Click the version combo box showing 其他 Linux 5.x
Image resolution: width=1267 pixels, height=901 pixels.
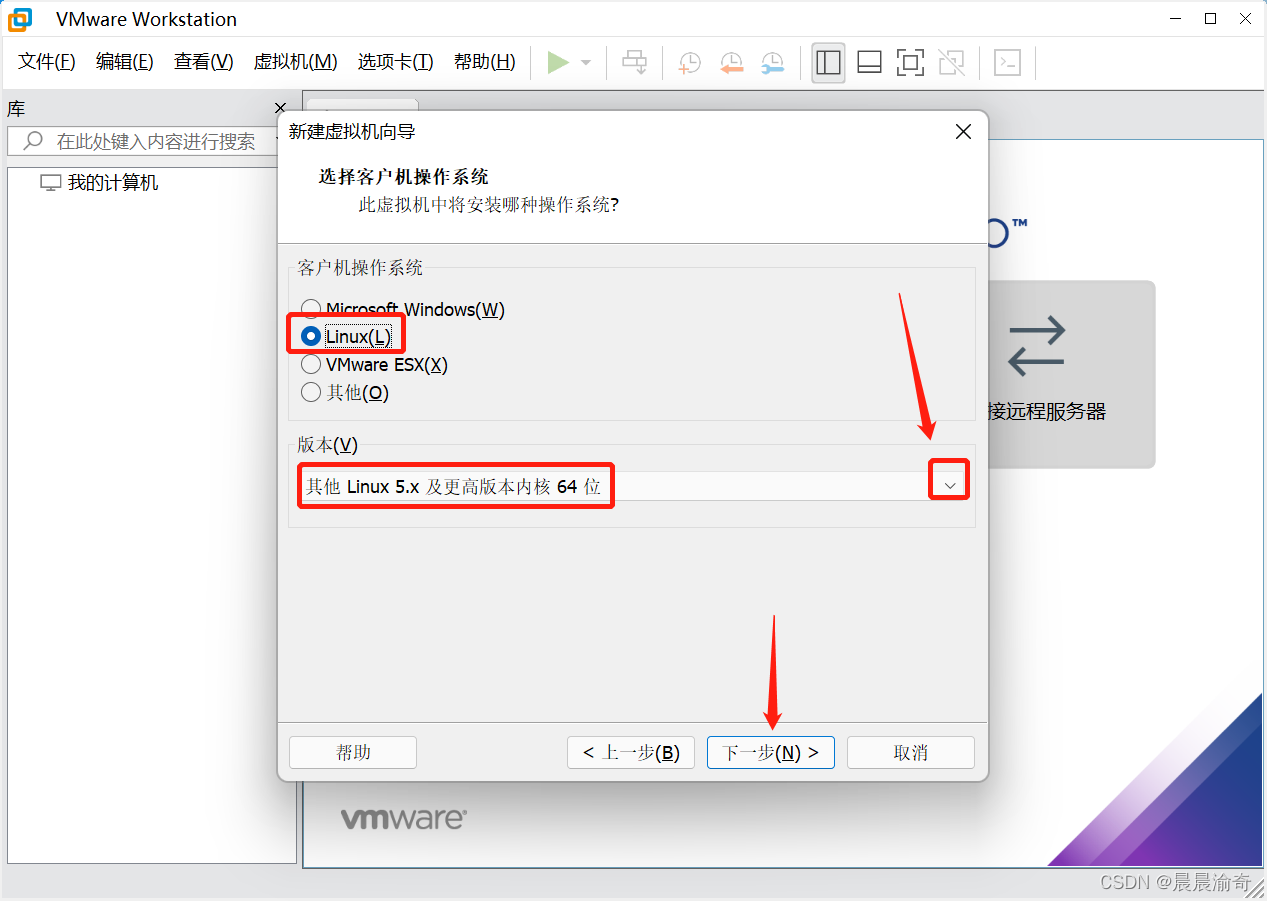pos(634,486)
